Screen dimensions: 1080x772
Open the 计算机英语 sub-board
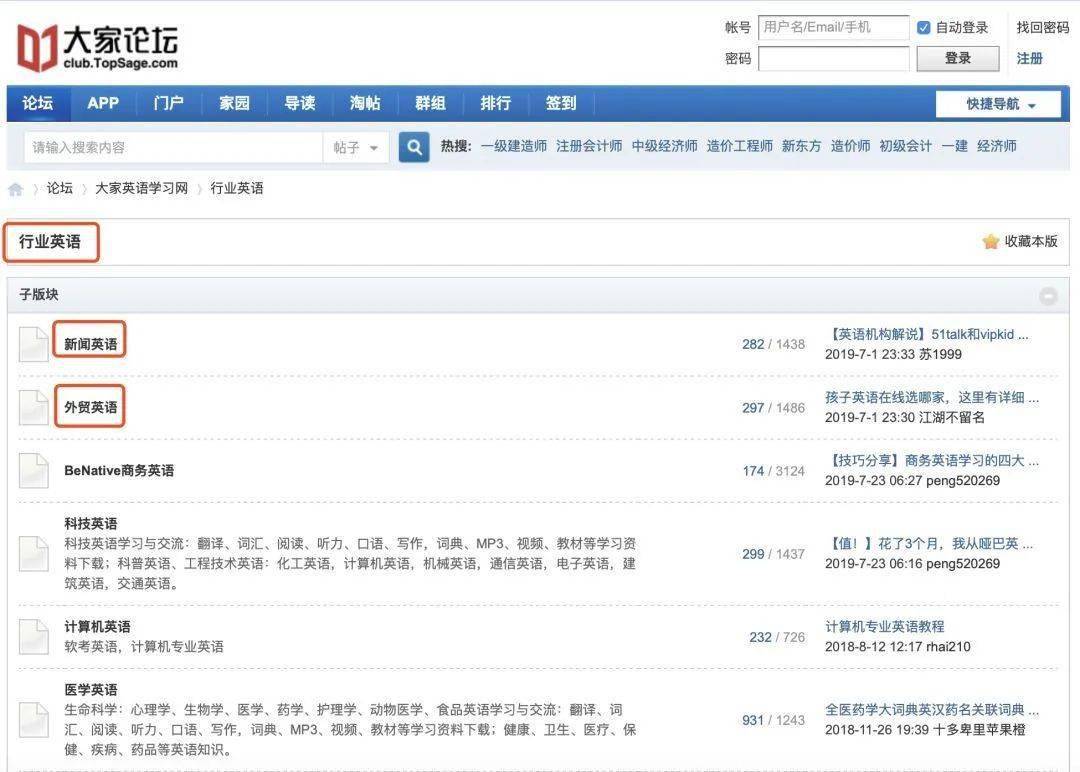pyautogui.click(x=97, y=627)
